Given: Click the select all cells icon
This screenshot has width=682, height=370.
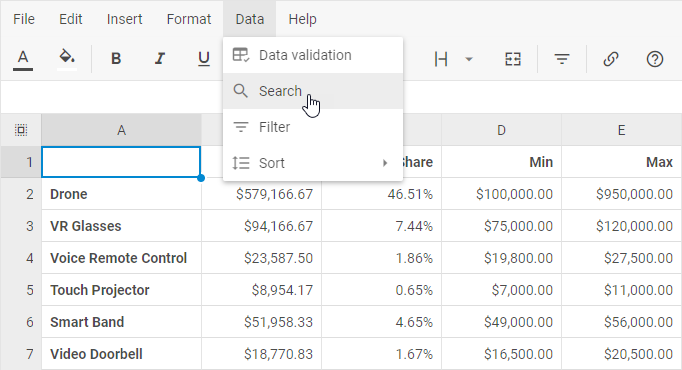Looking at the screenshot, I should pyautogui.click(x=21, y=130).
